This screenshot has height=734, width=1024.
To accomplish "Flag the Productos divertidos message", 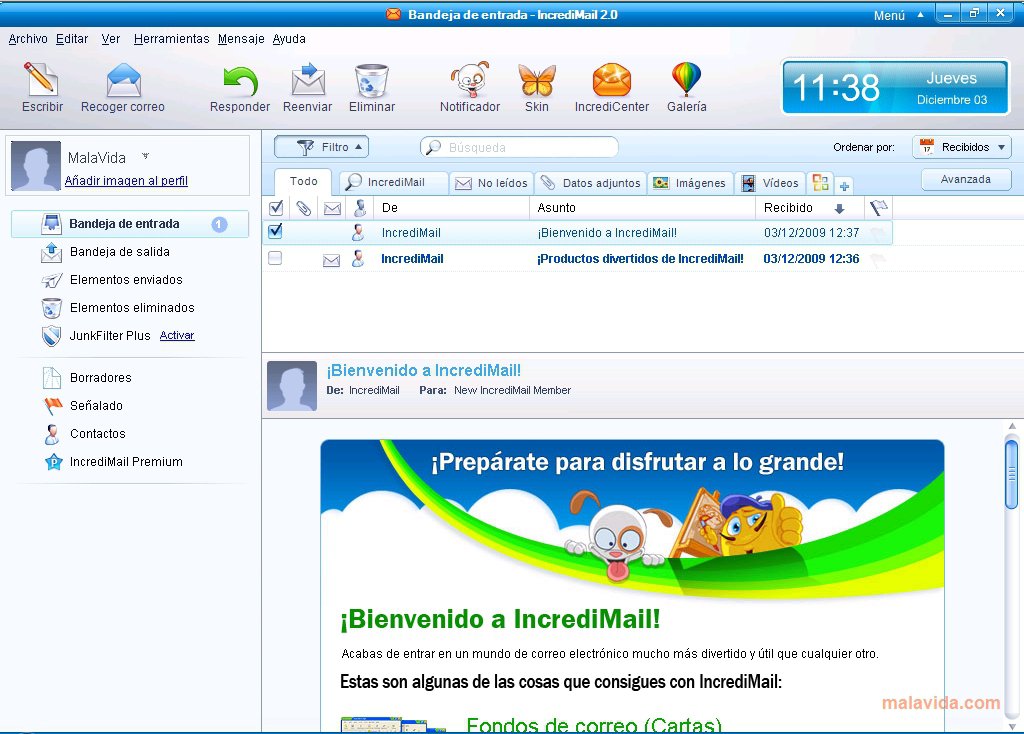I will click(x=878, y=259).
